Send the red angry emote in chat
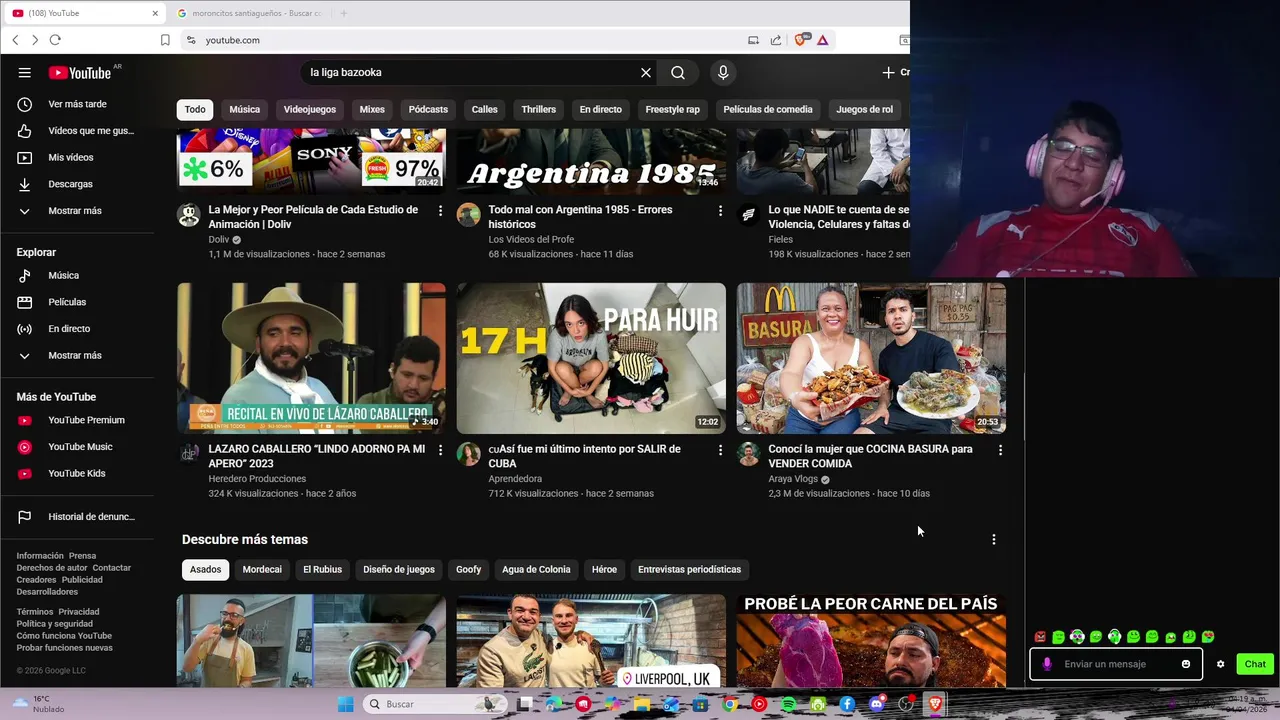The width and height of the screenshot is (1280, 720). (x=1040, y=637)
